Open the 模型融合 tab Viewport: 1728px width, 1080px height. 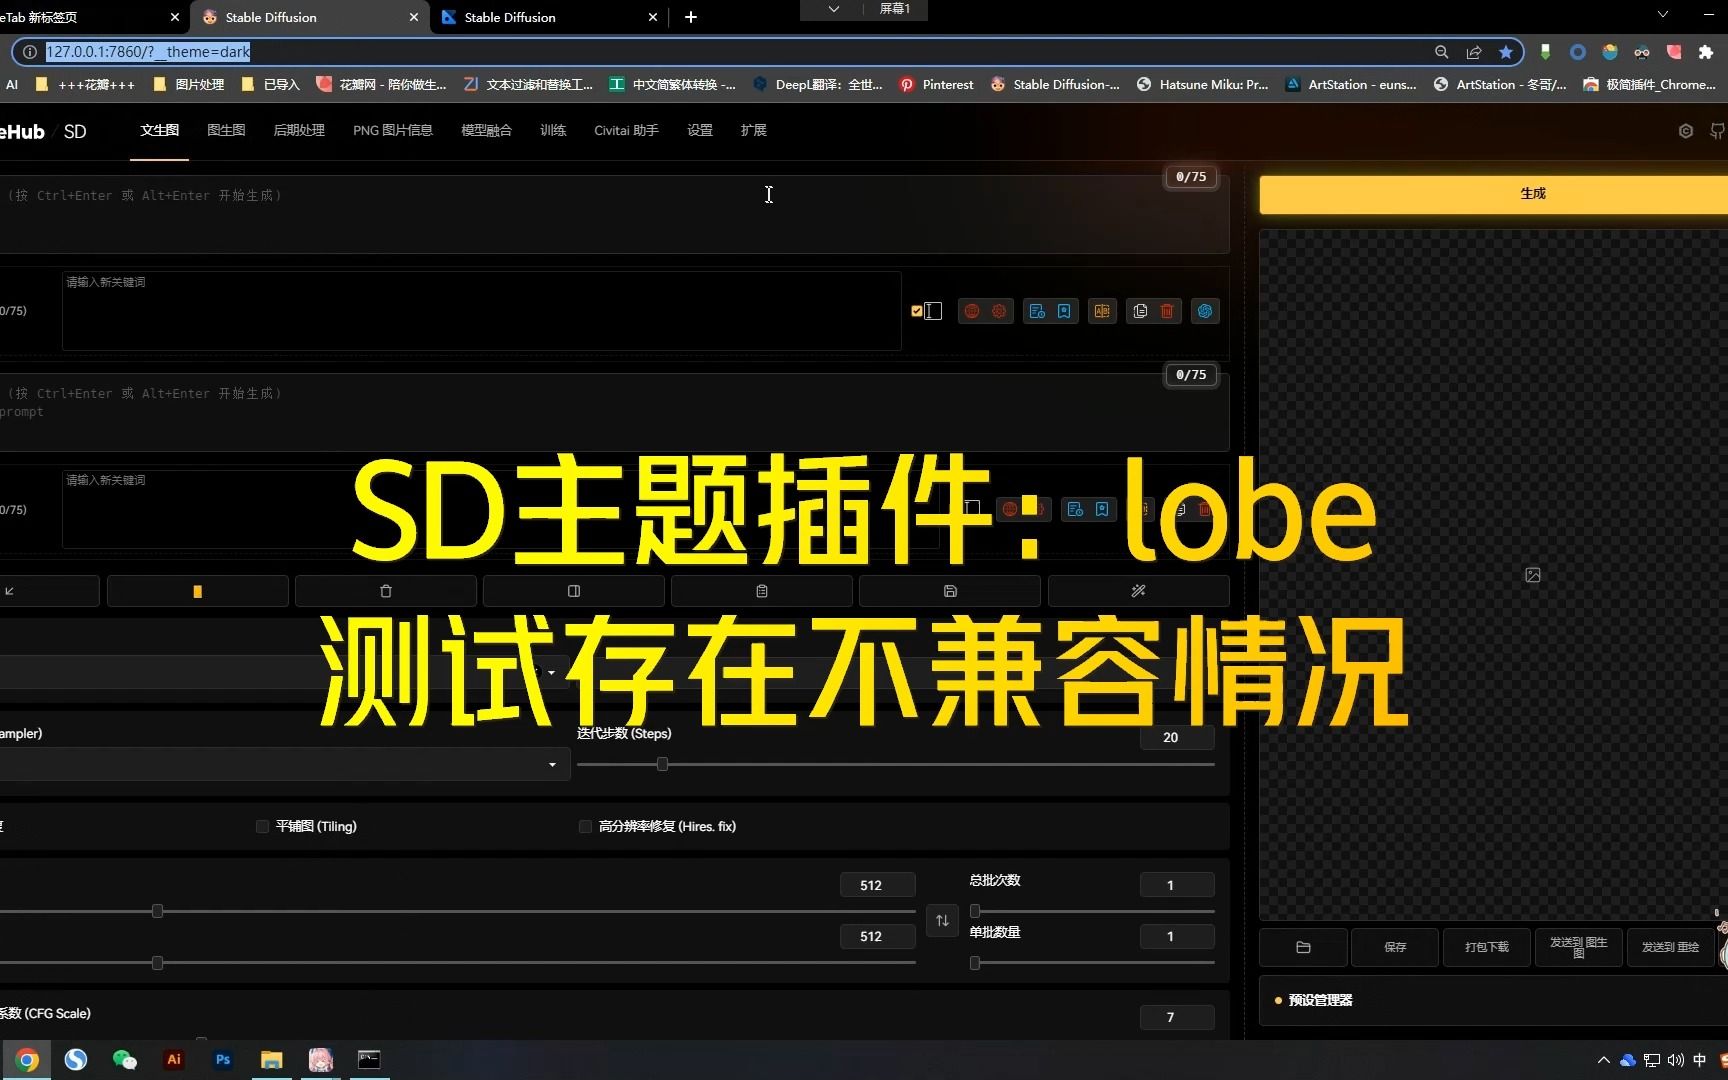[x=486, y=130]
